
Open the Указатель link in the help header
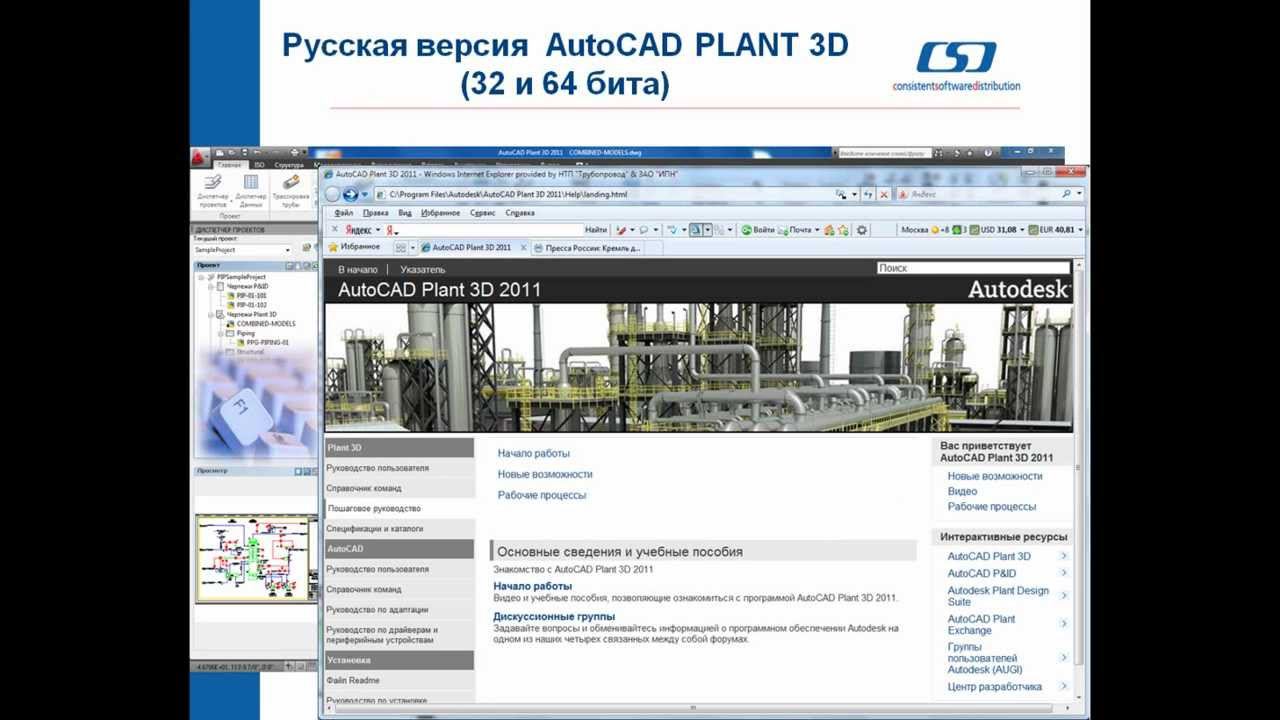423,270
